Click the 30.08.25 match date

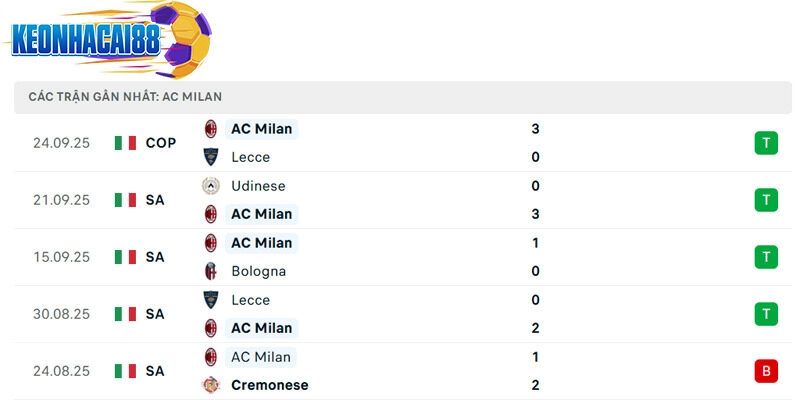click(x=61, y=314)
